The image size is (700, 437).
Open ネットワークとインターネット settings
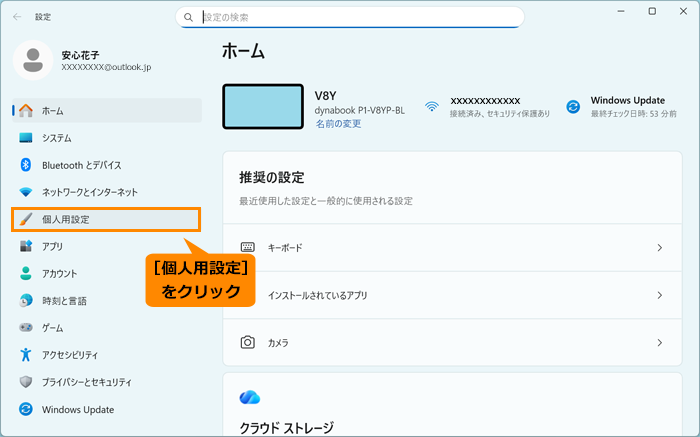(107, 192)
